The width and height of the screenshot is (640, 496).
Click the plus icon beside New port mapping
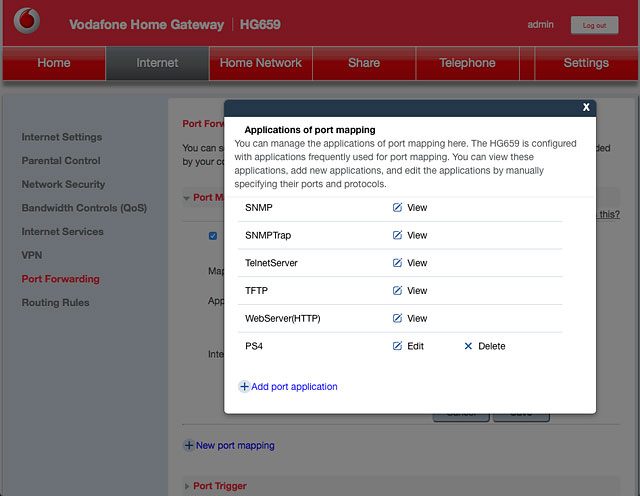click(x=189, y=445)
